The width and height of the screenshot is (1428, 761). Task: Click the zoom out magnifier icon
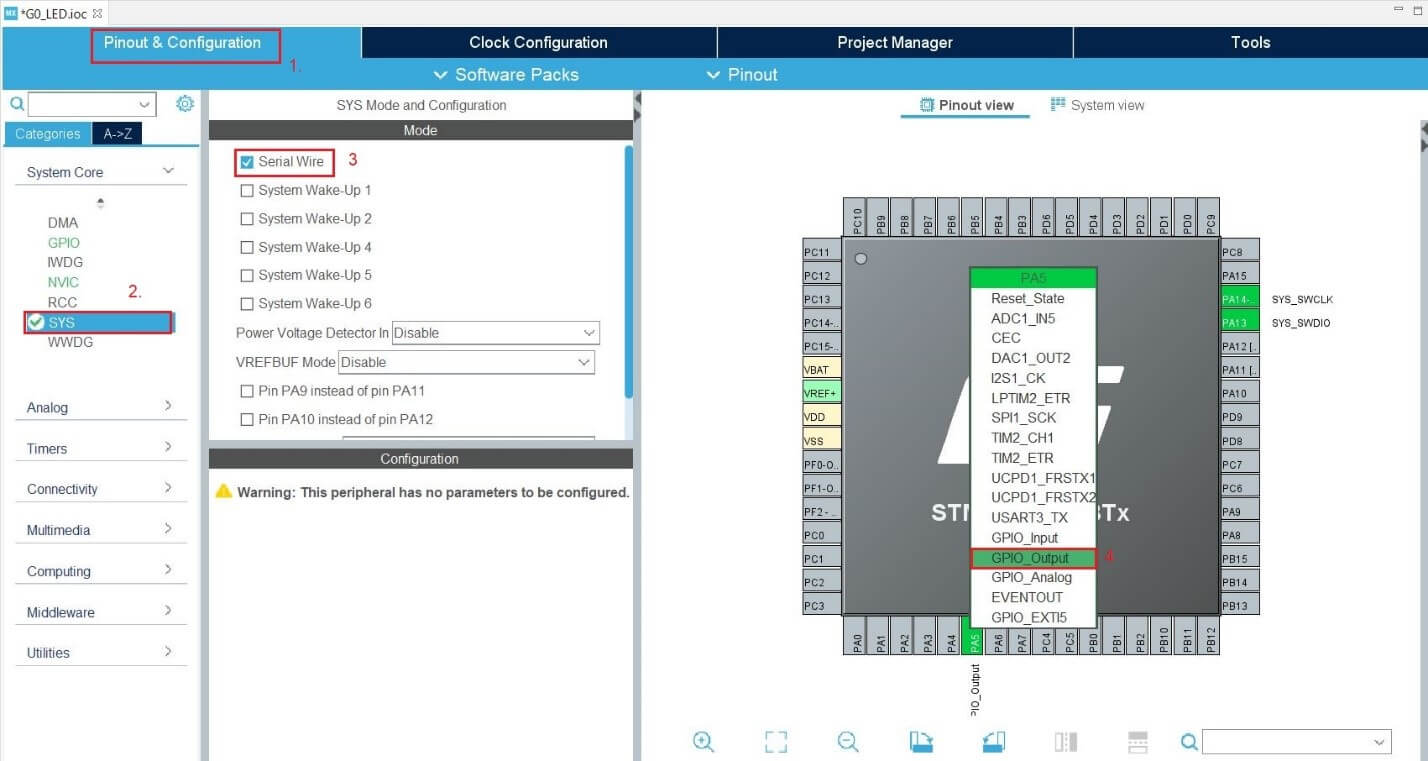click(x=848, y=741)
